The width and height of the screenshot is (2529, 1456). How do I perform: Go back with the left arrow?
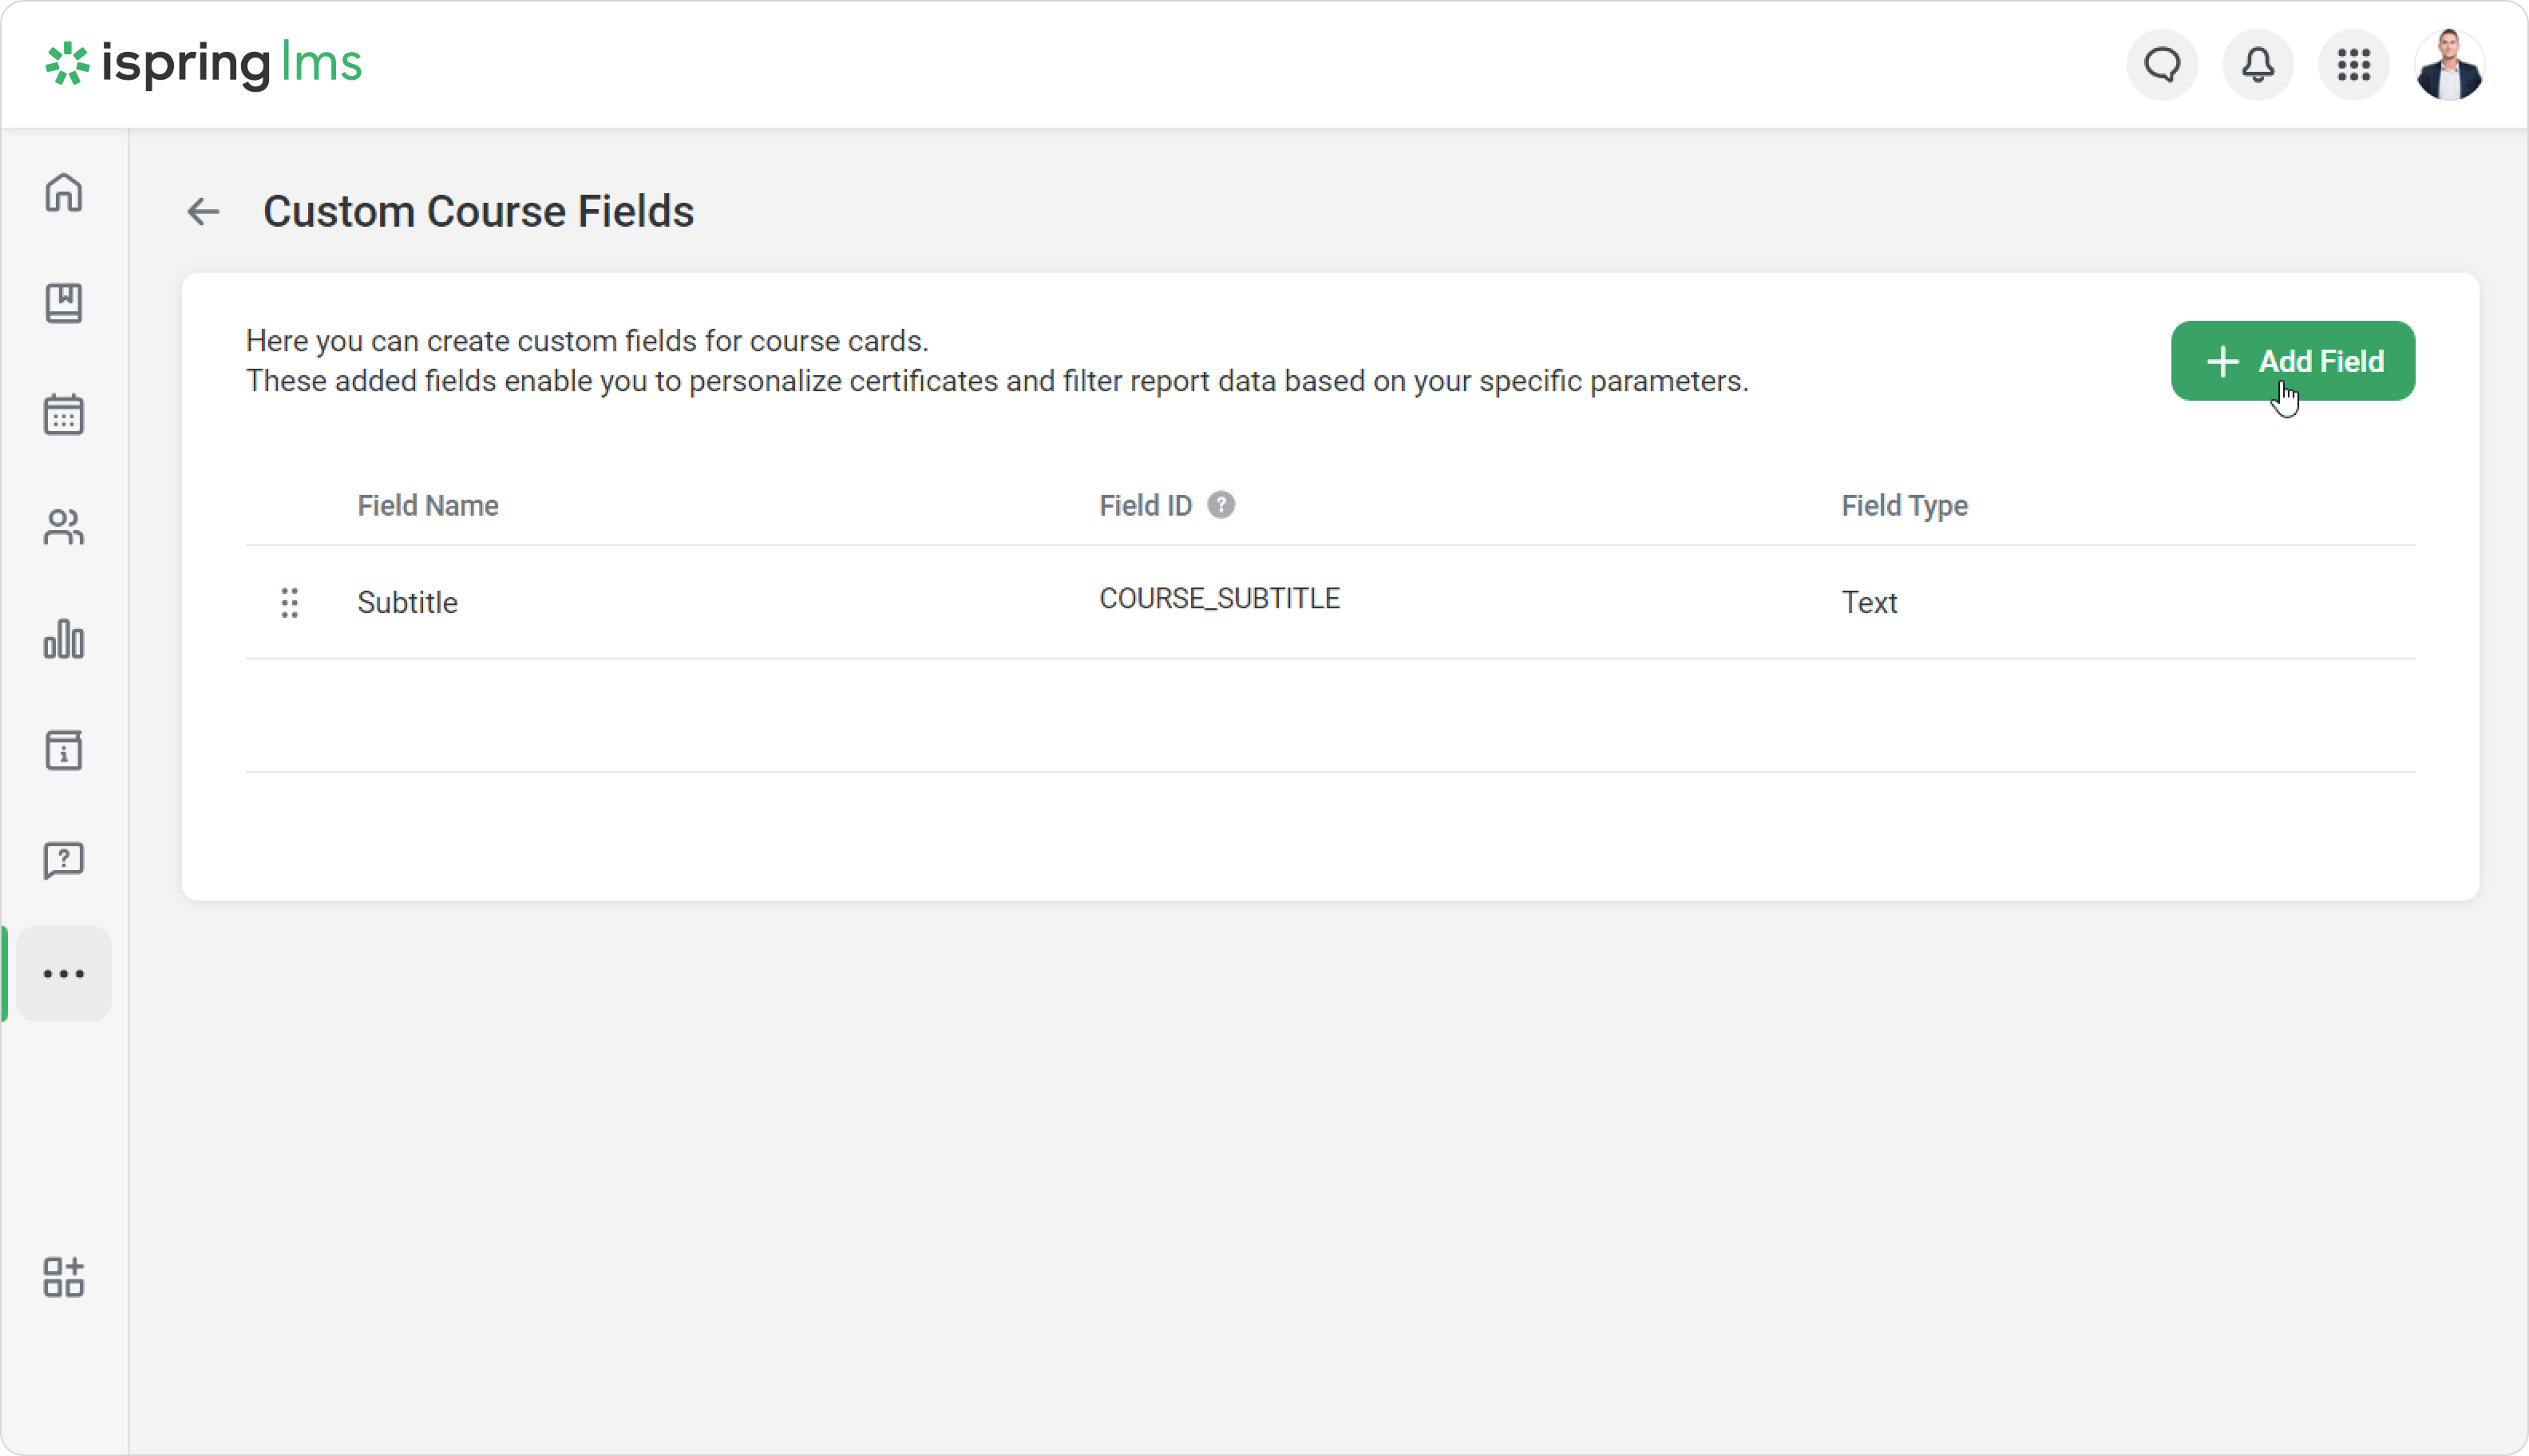click(x=203, y=212)
